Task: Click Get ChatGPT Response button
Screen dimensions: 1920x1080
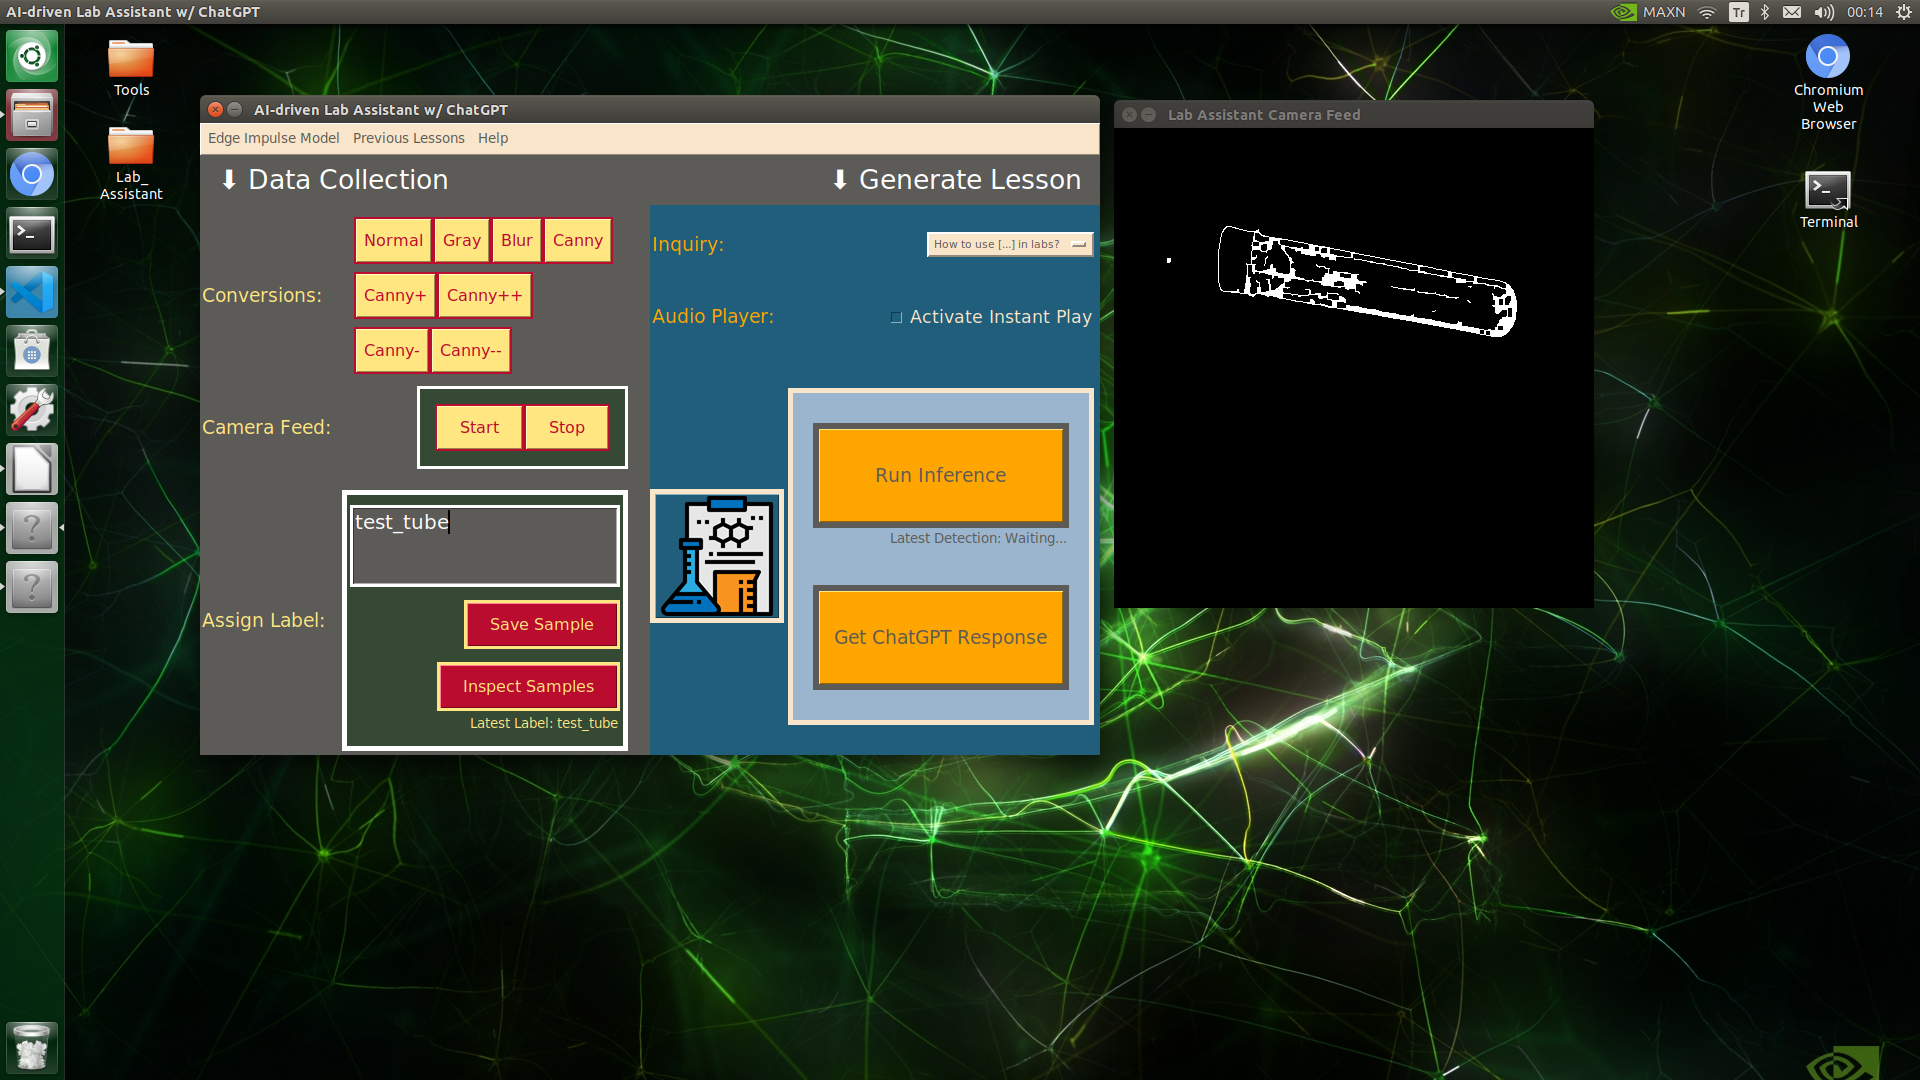Action: pos(940,638)
